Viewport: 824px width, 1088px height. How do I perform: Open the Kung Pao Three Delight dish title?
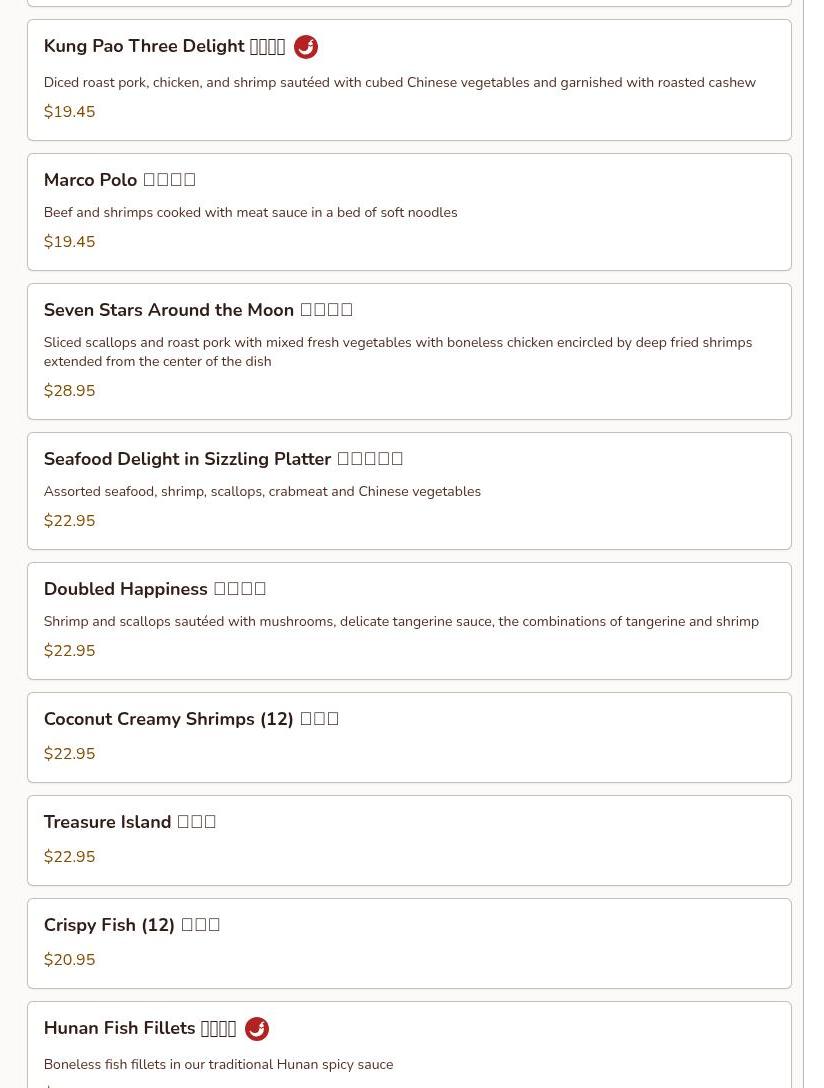(164, 47)
